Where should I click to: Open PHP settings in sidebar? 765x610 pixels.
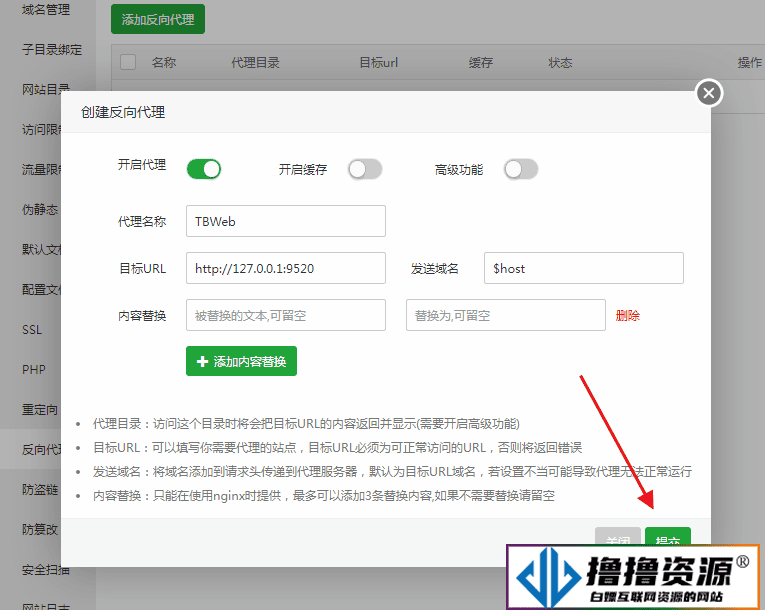34,369
